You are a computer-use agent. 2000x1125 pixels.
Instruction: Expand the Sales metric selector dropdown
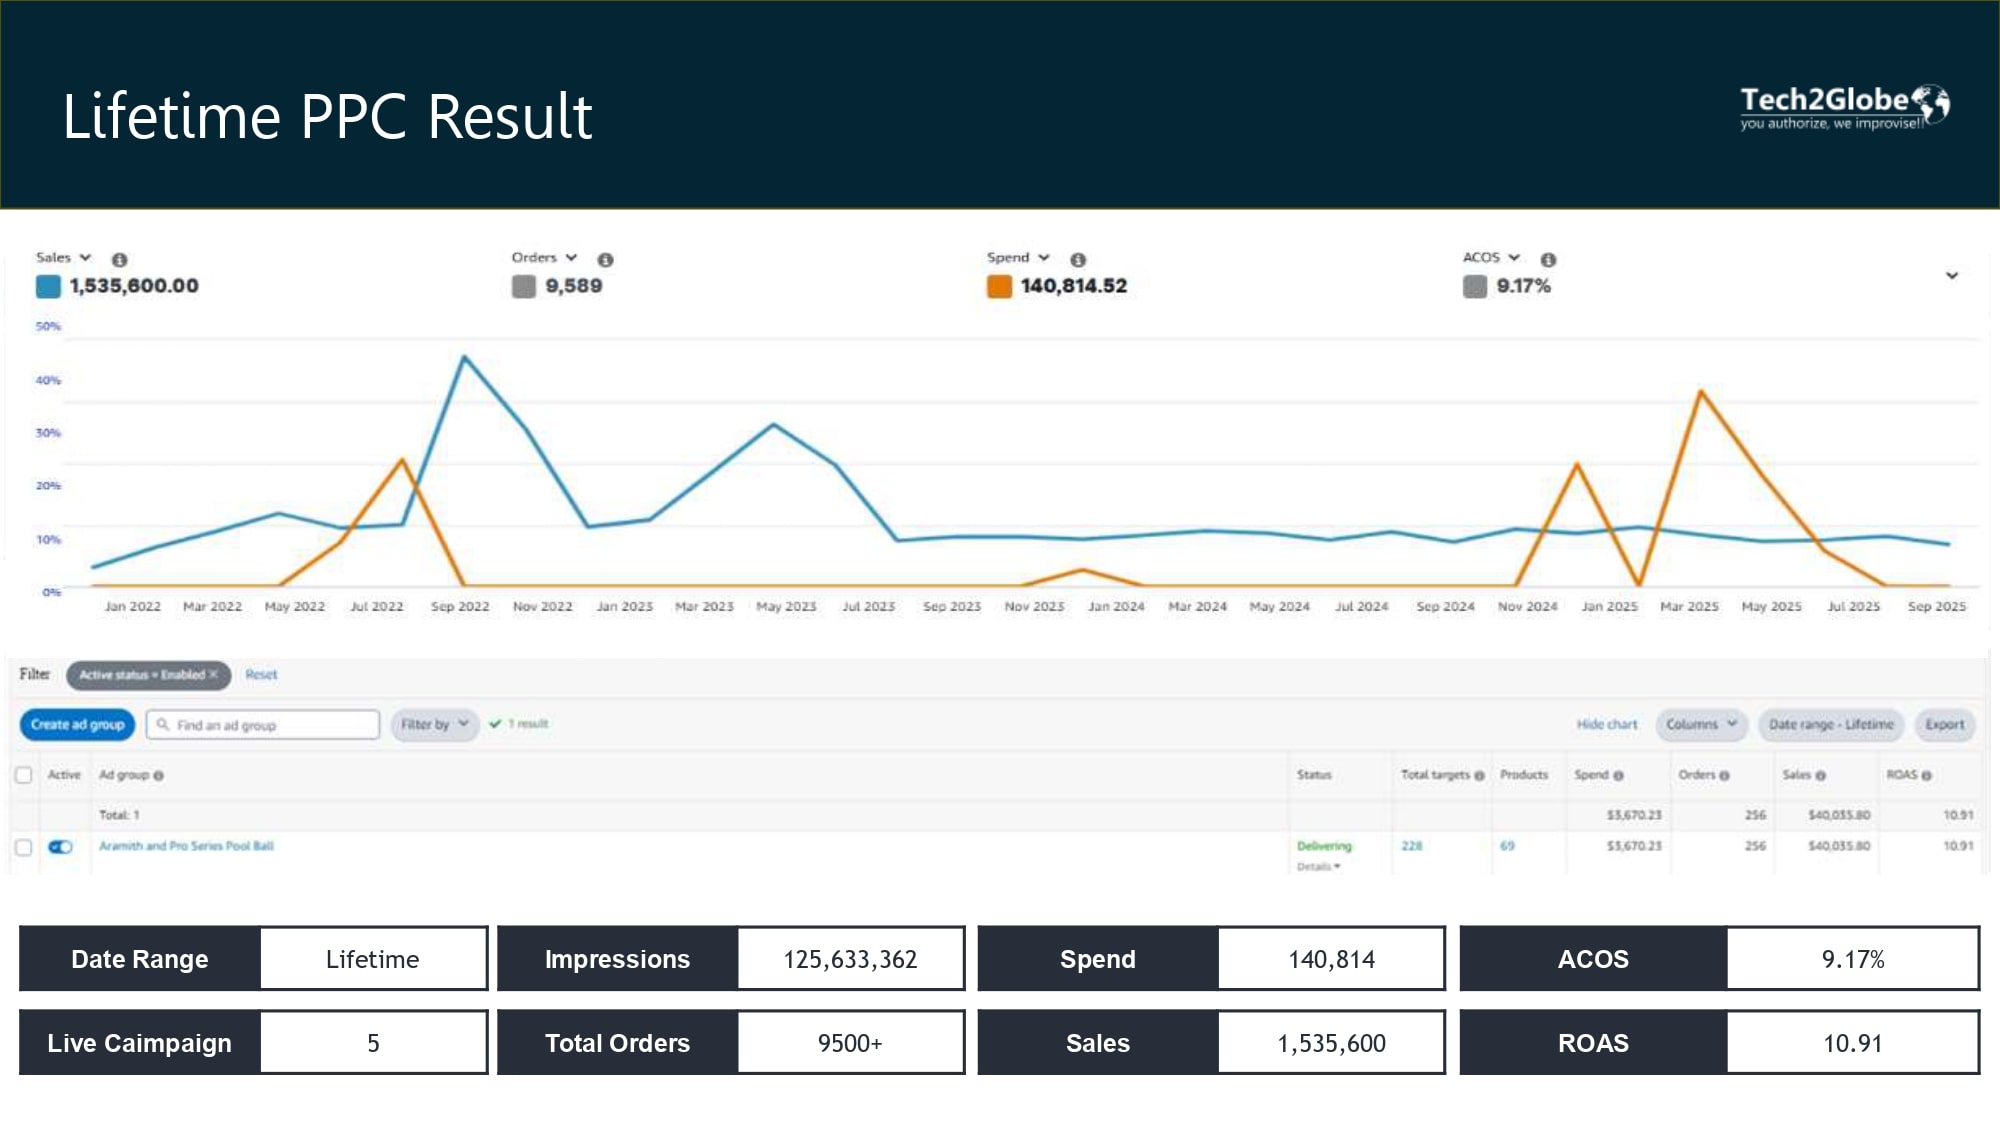(85, 258)
